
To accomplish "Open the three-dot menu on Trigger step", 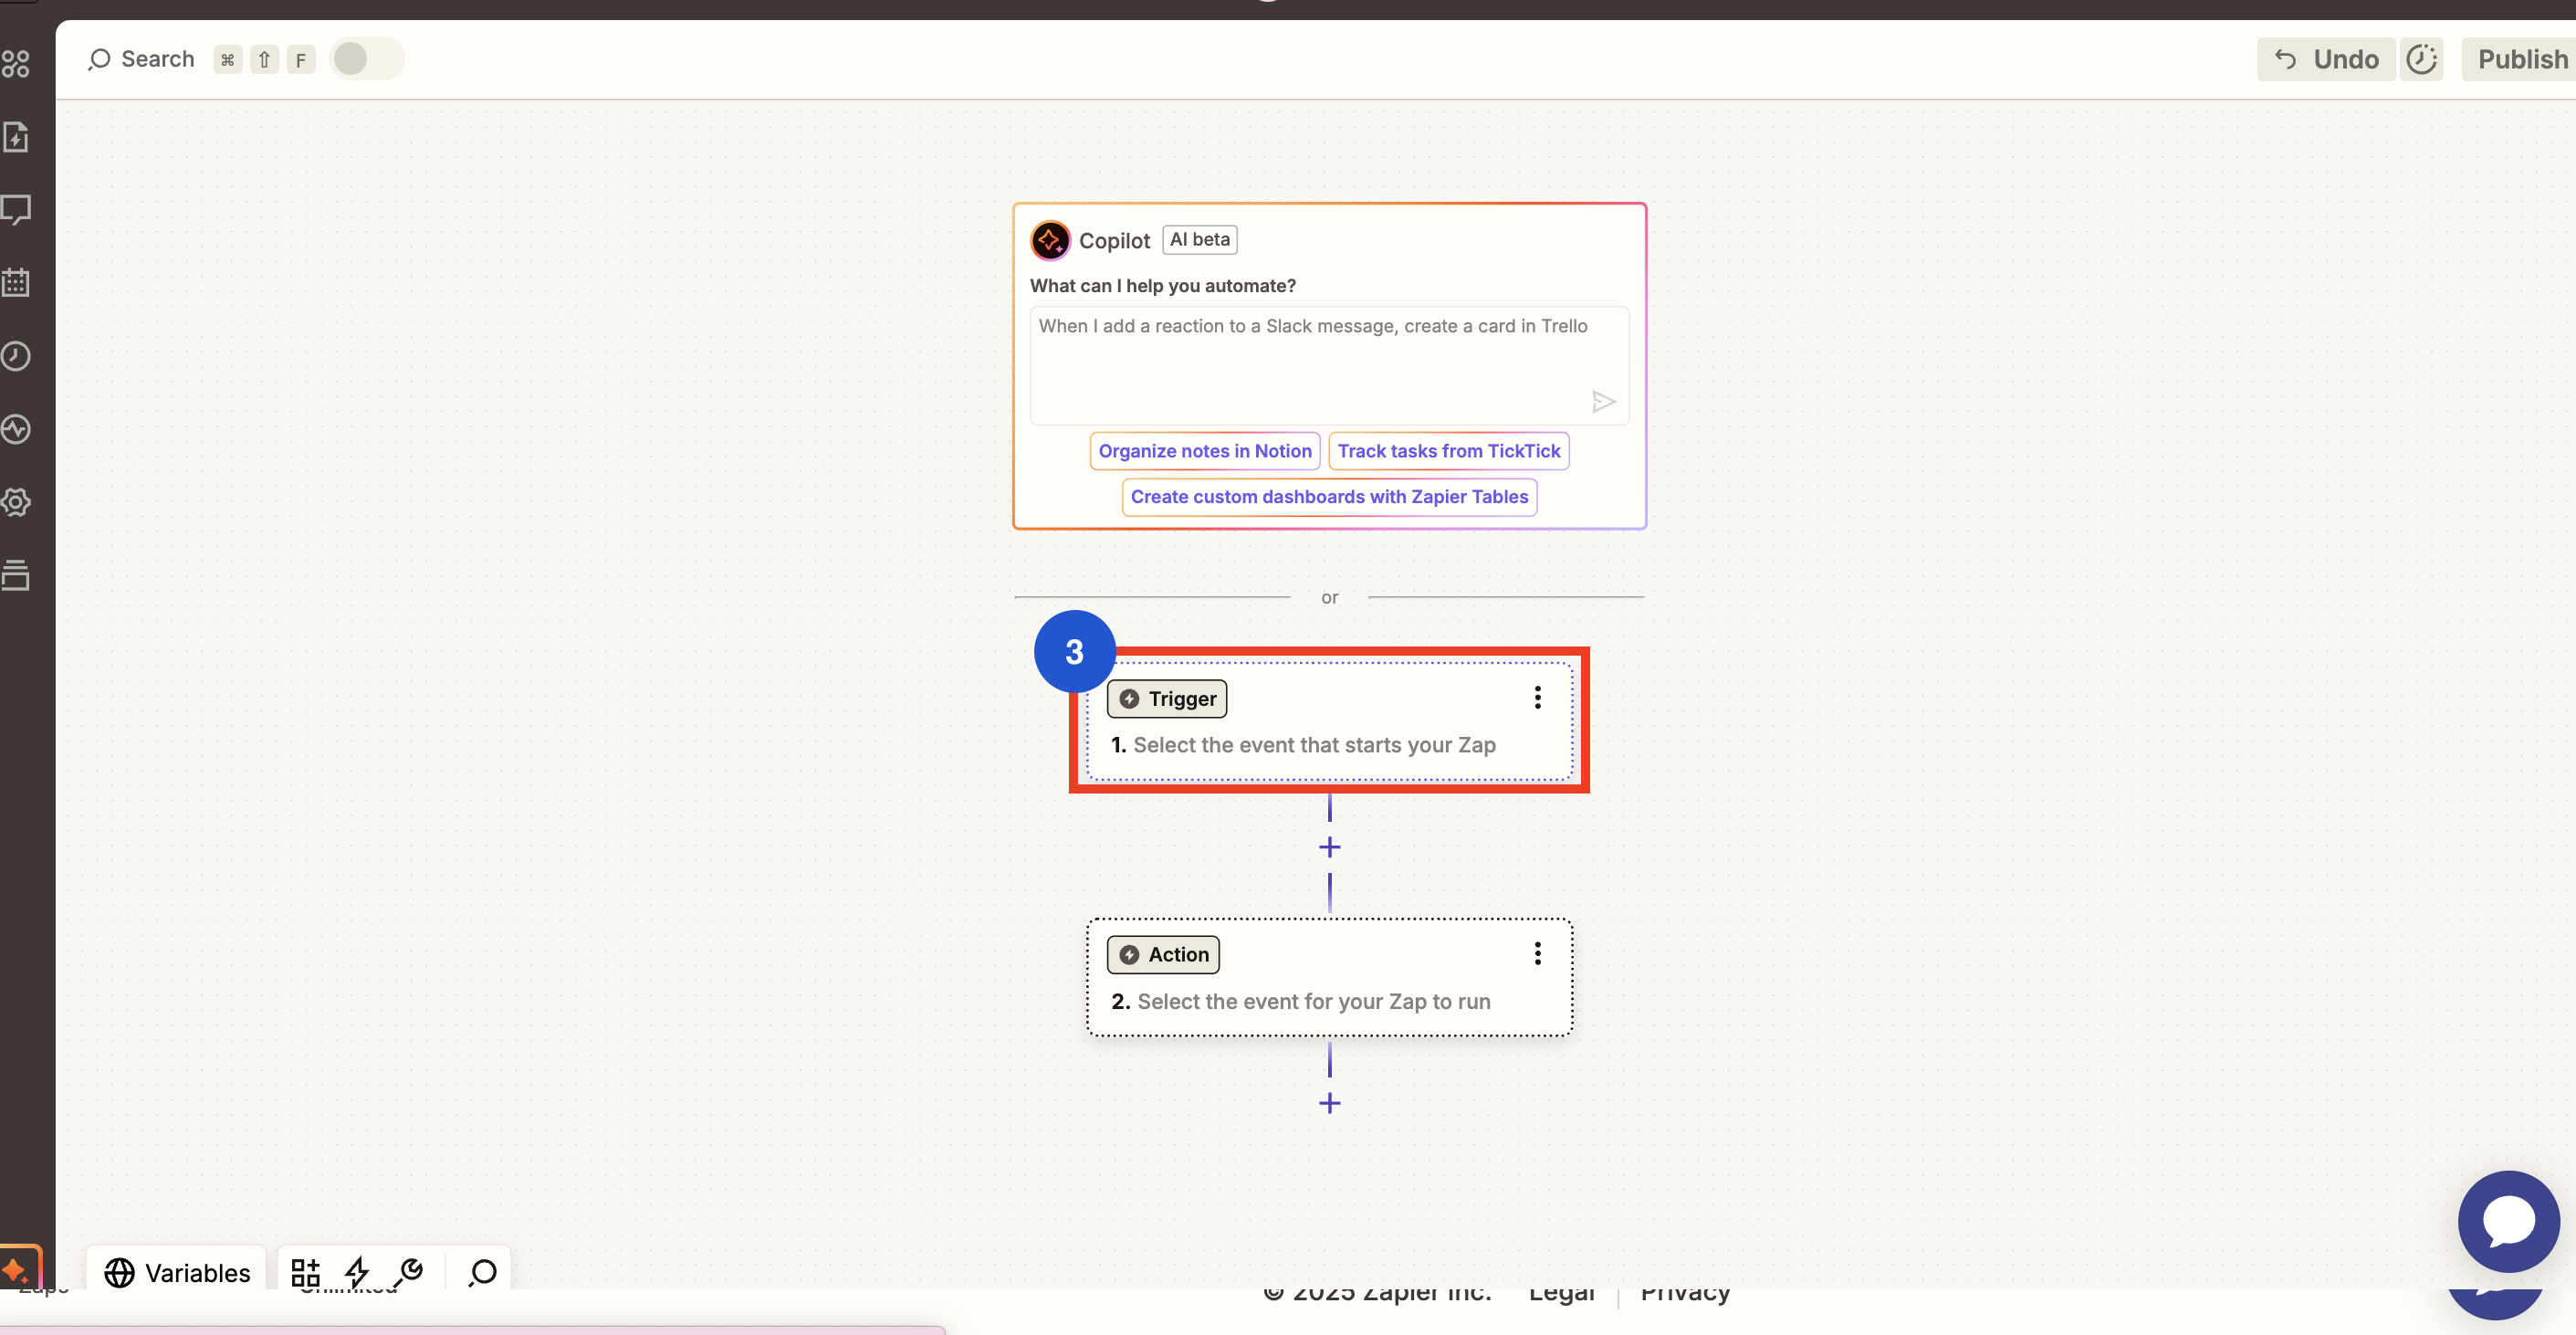I will (x=1537, y=698).
